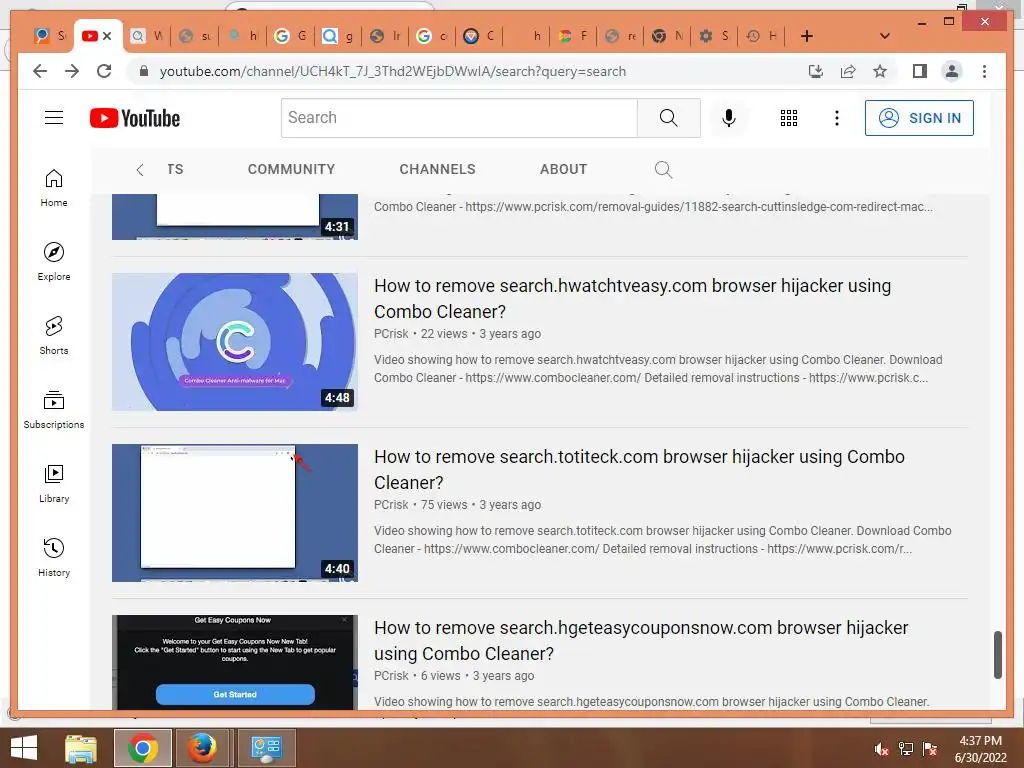The height and width of the screenshot is (768, 1024).
Task: Open the 4:31 video thumbnail
Action: 235,217
